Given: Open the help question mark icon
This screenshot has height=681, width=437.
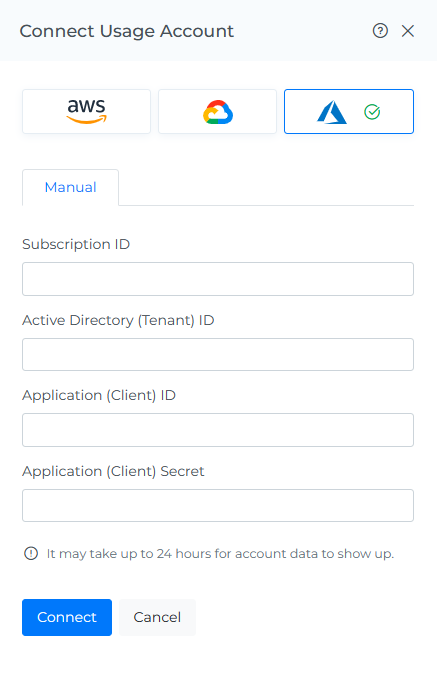Looking at the screenshot, I should tap(380, 31).
